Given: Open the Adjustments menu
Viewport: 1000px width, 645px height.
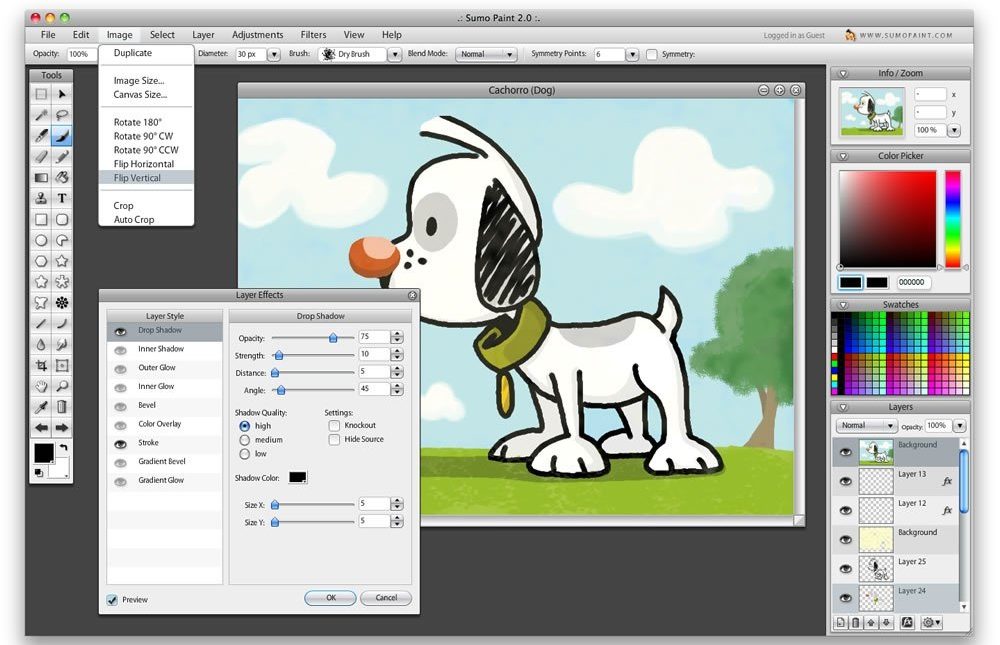Looking at the screenshot, I should [257, 35].
